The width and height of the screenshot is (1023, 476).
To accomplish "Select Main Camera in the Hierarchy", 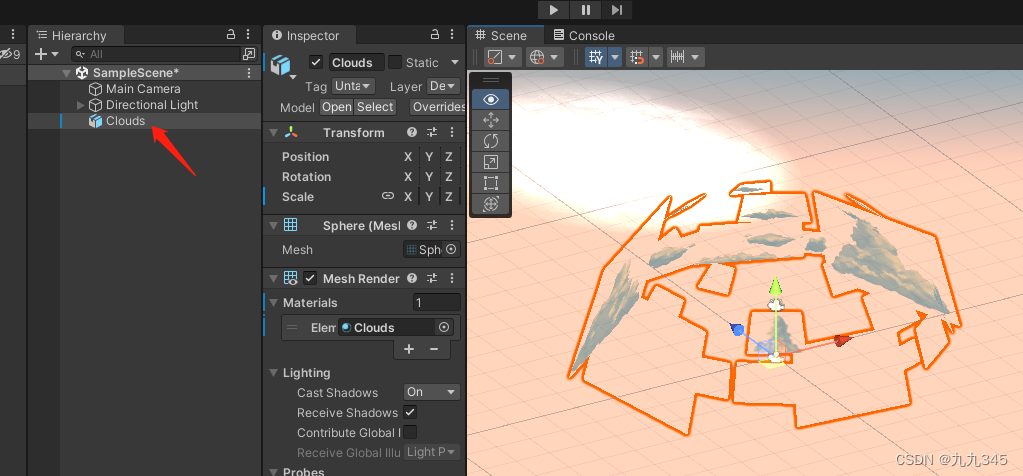I will (143, 89).
